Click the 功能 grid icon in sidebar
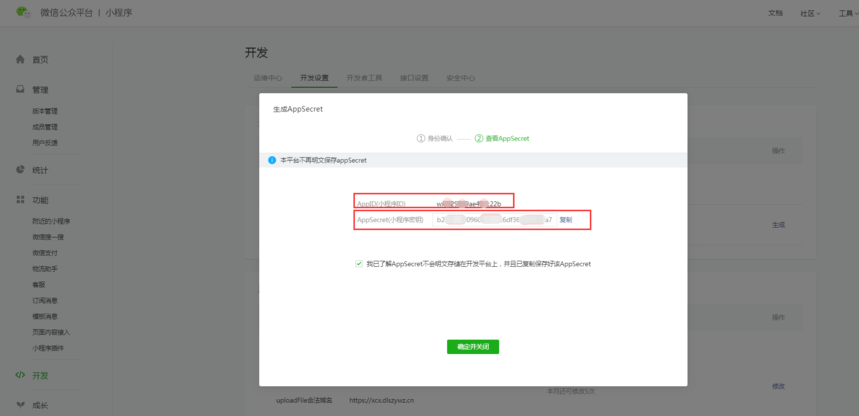859x416 pixels. pyautogui.click(x=20, y=200)
